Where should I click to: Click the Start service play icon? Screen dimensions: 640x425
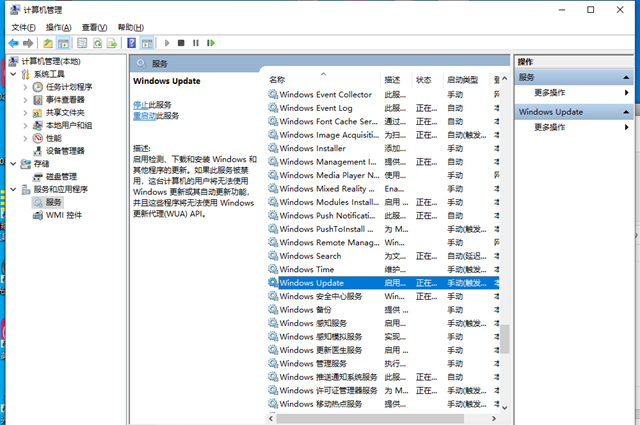pyautogui.click(x=167, y=43)
